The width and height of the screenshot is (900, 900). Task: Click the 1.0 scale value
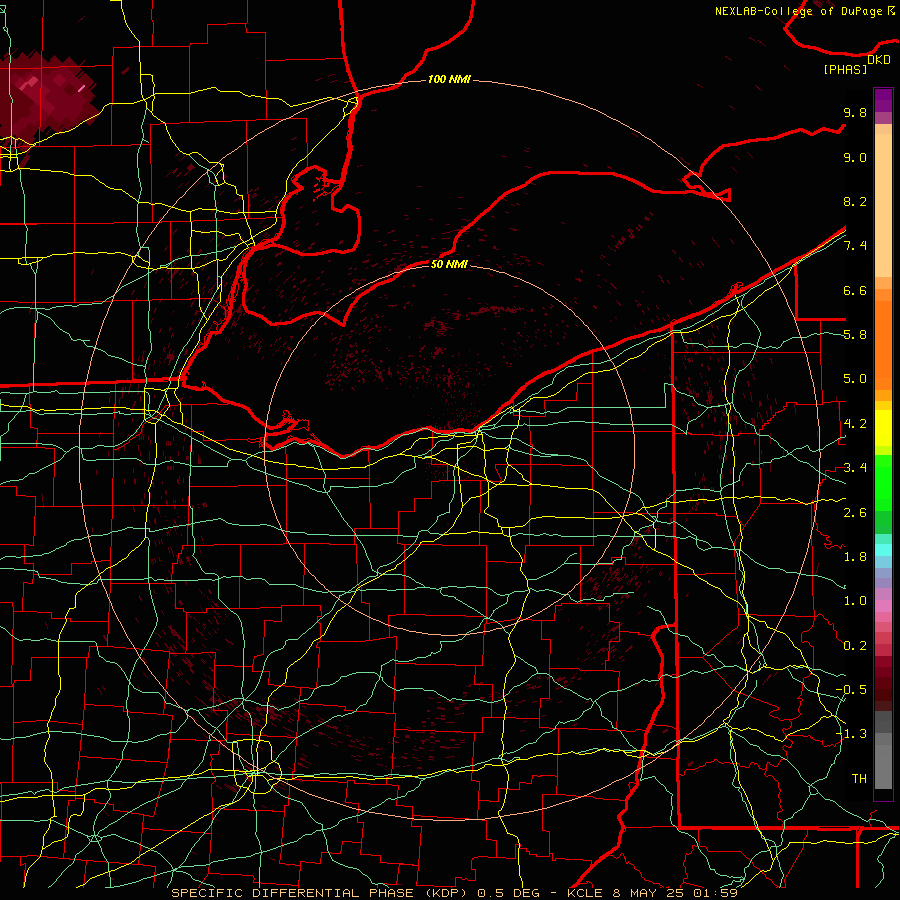pos(855,601)
